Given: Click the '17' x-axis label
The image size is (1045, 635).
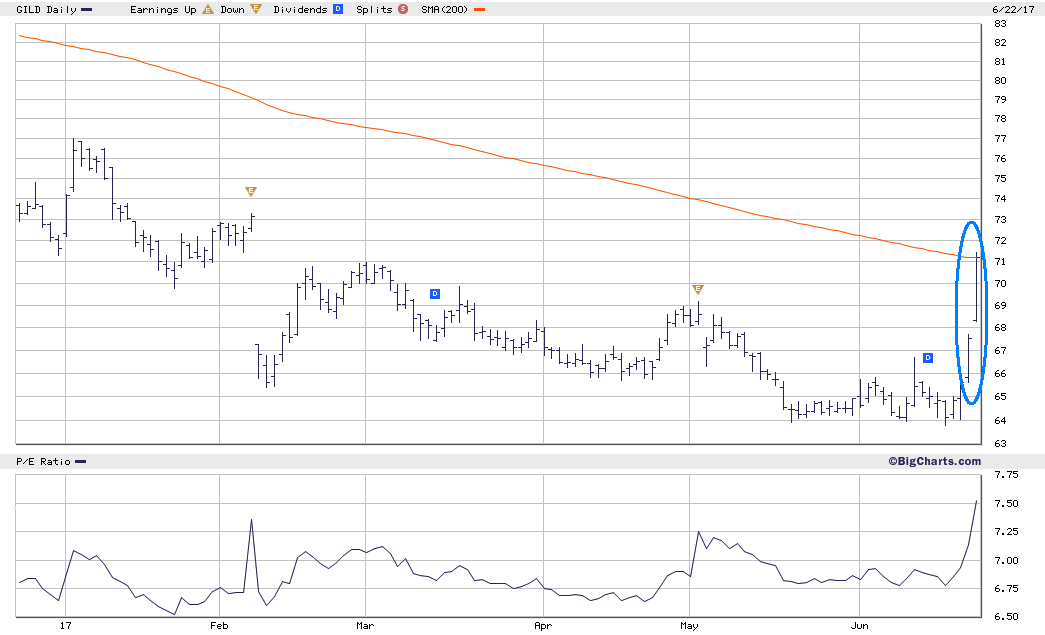Looking at the screenshot, I should click(65, 626).
